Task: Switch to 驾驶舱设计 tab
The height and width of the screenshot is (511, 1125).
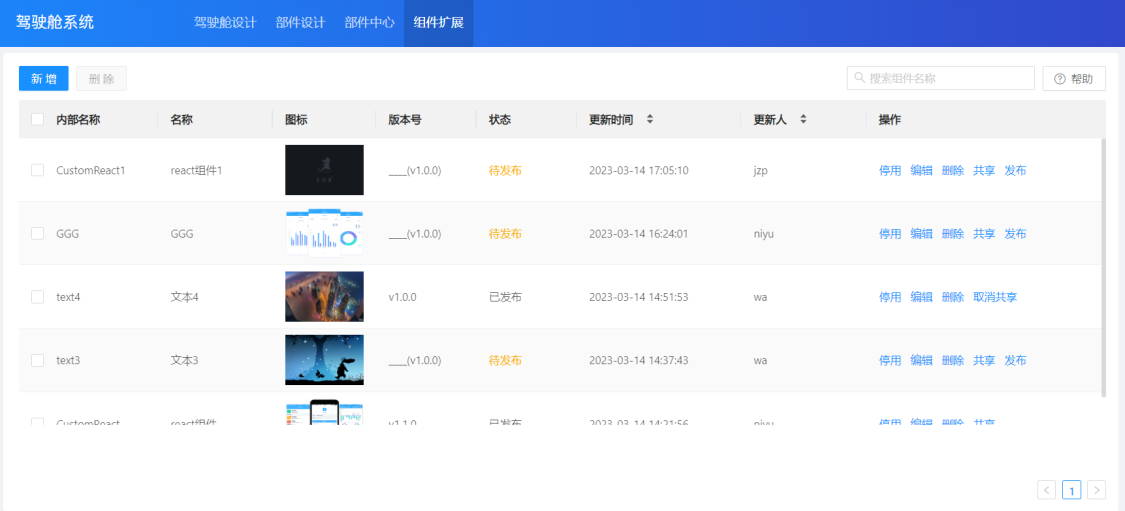Action: (x=225, y=23)
